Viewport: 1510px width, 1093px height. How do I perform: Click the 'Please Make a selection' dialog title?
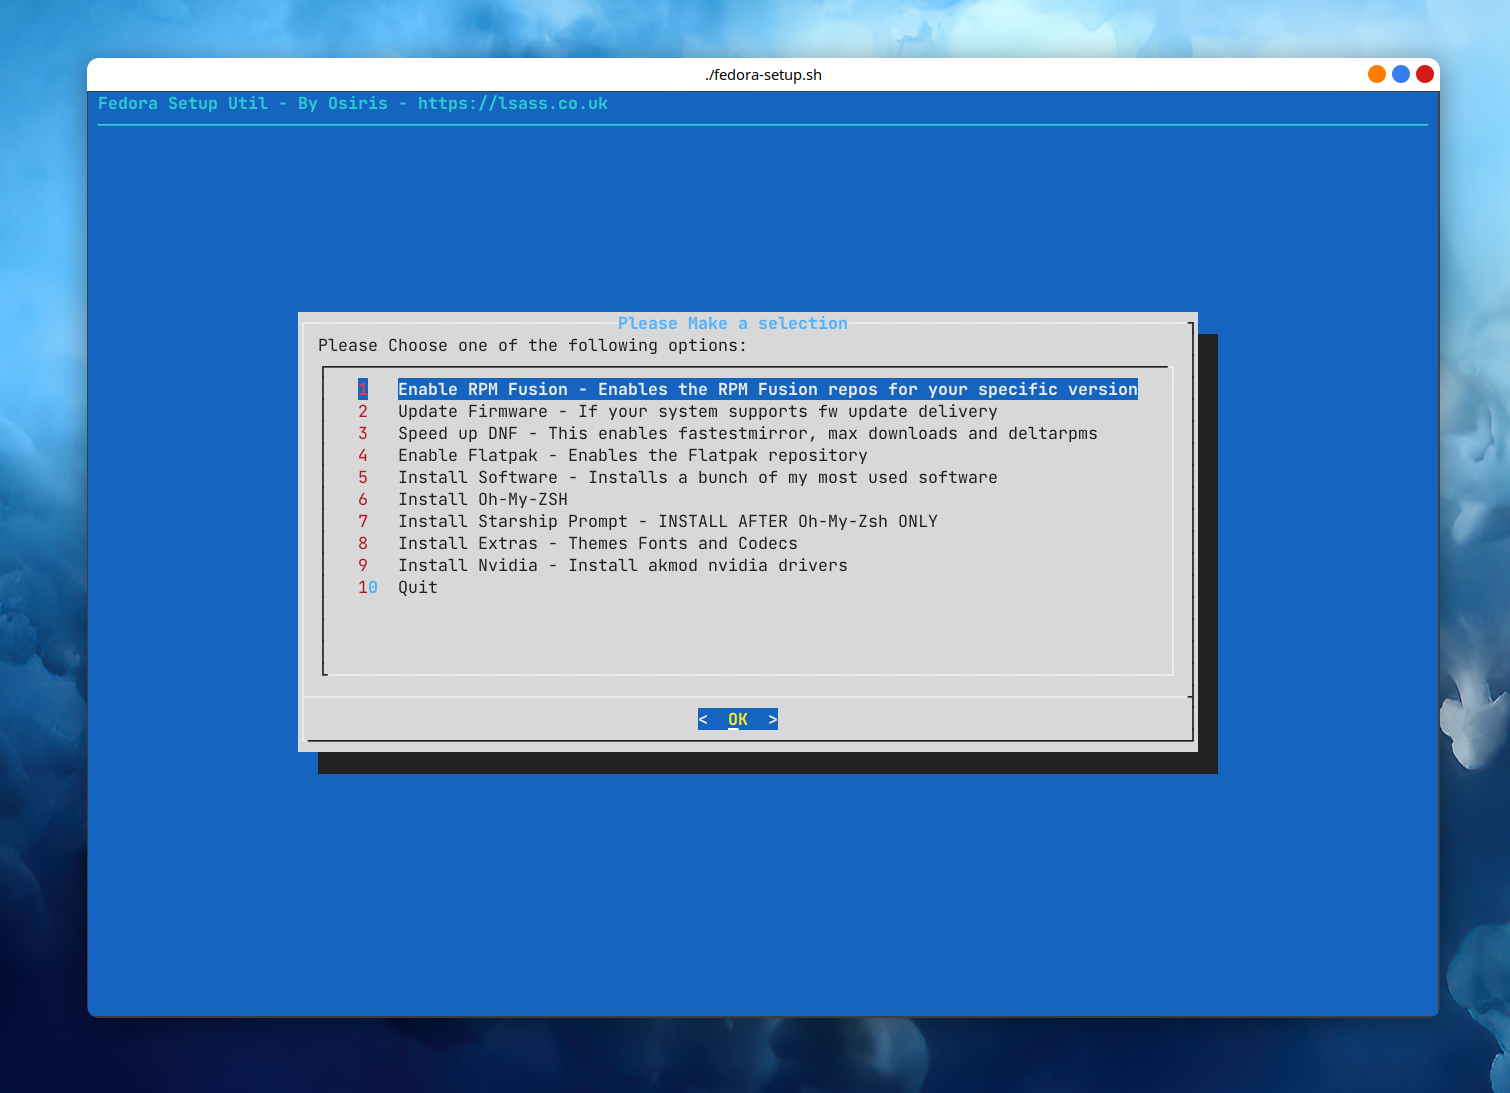click(x=732, y=323)
